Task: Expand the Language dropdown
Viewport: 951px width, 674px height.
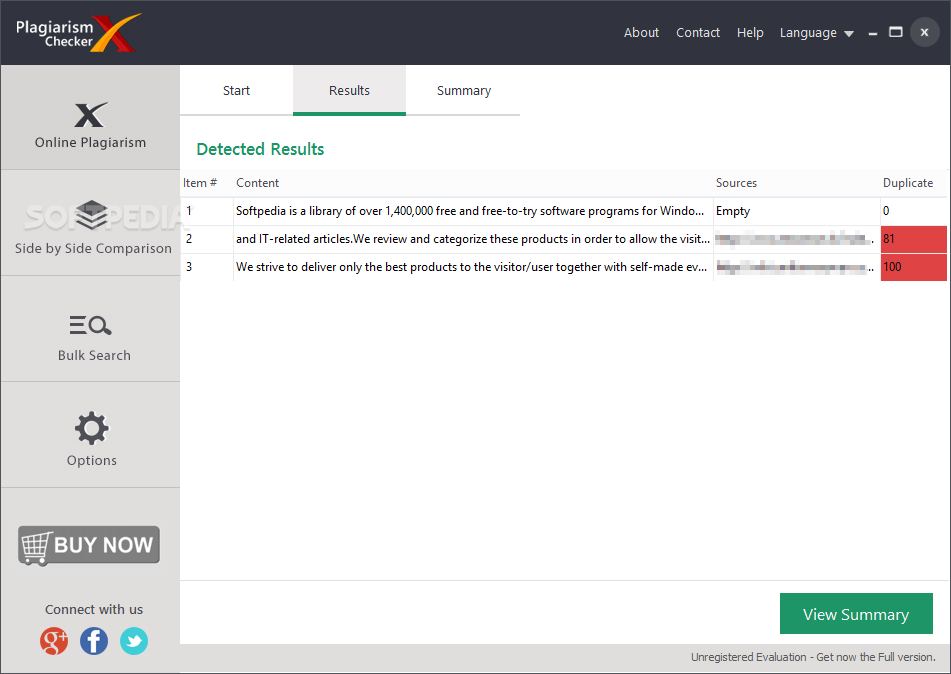Action: pyautogui.click(x=816, y=33)
